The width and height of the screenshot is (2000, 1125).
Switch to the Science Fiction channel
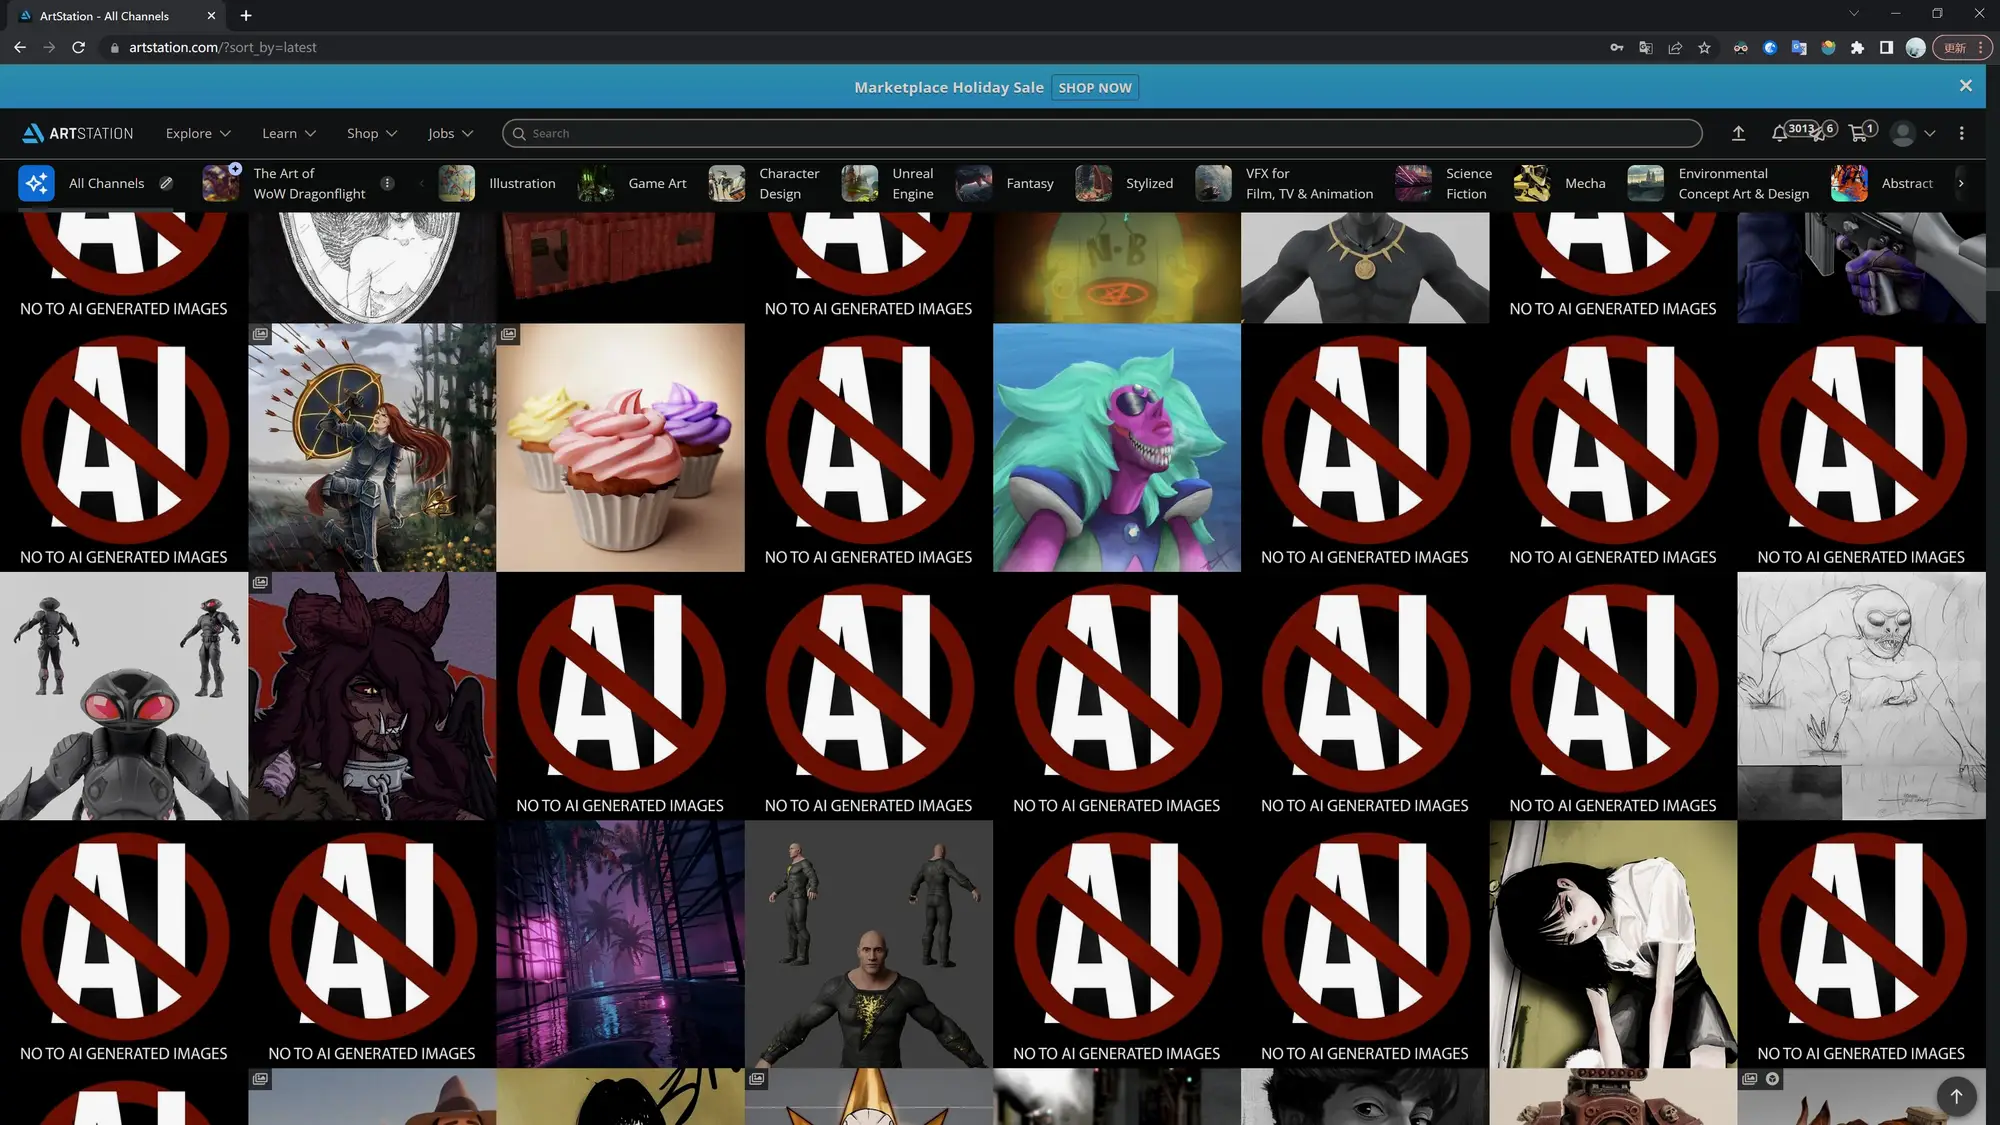point(1444,183)
